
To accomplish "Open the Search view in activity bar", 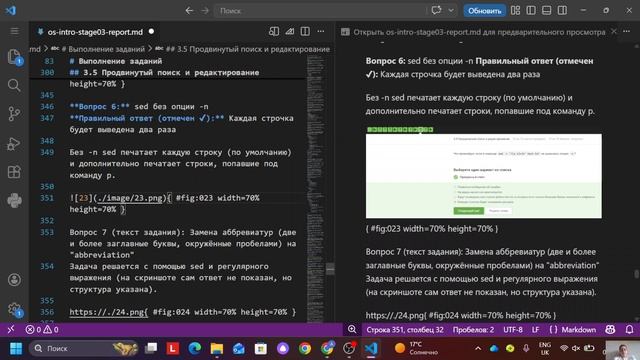I will click(x=14, y=85).
